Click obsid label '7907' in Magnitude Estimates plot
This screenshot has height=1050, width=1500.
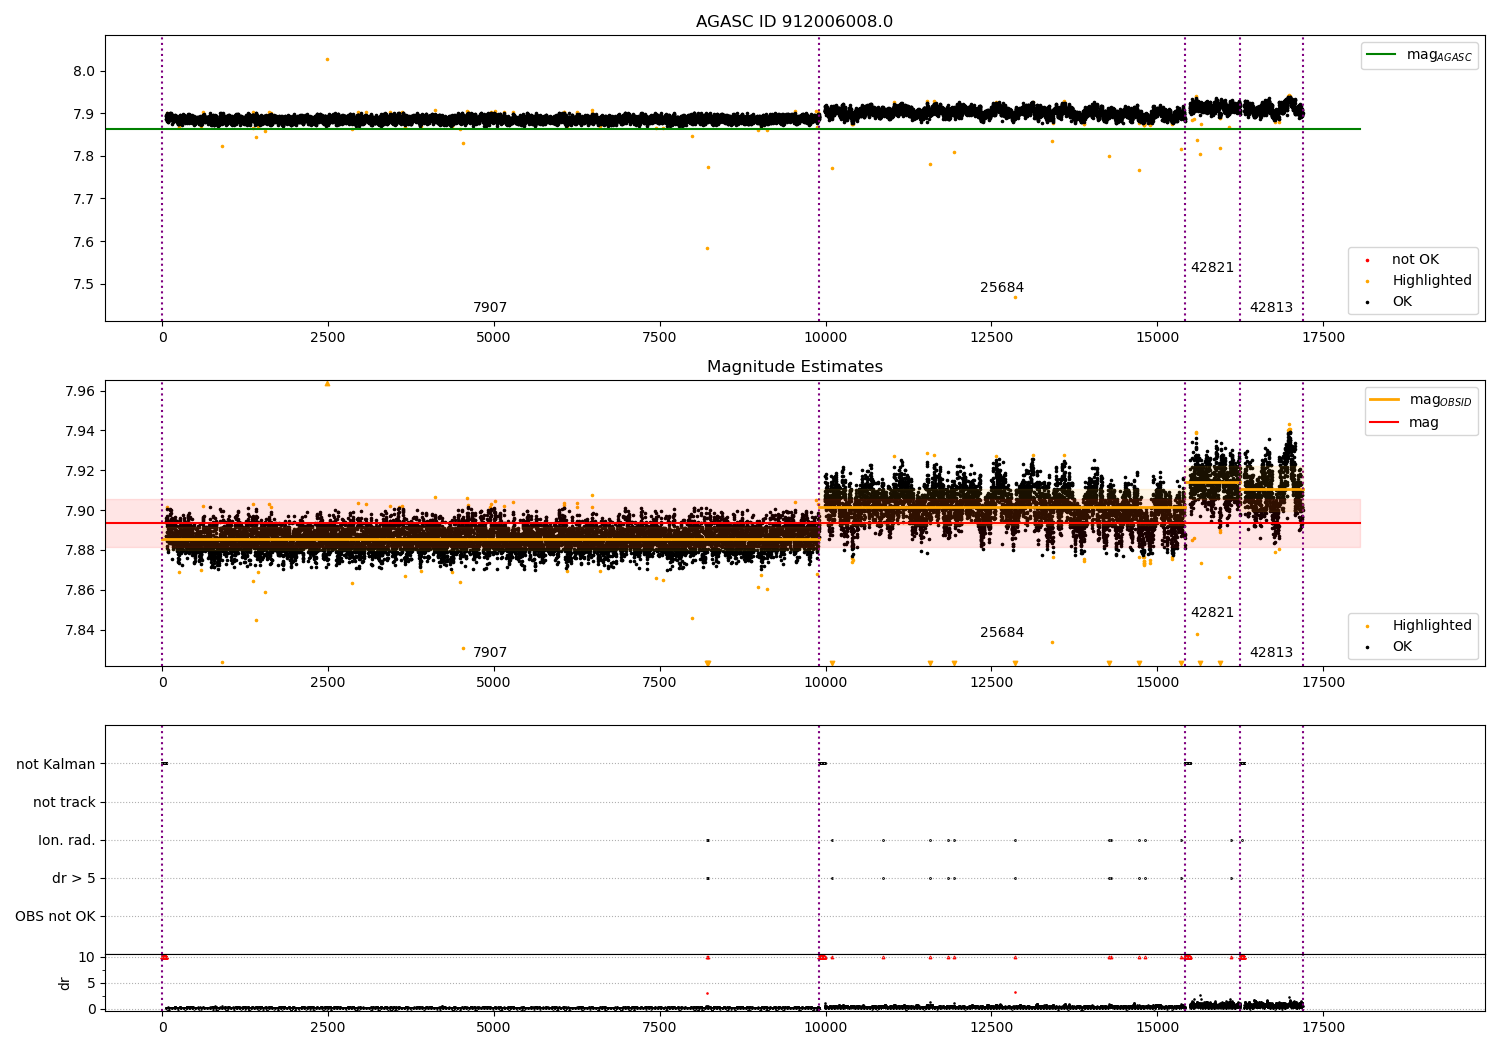tap(490, 653)
